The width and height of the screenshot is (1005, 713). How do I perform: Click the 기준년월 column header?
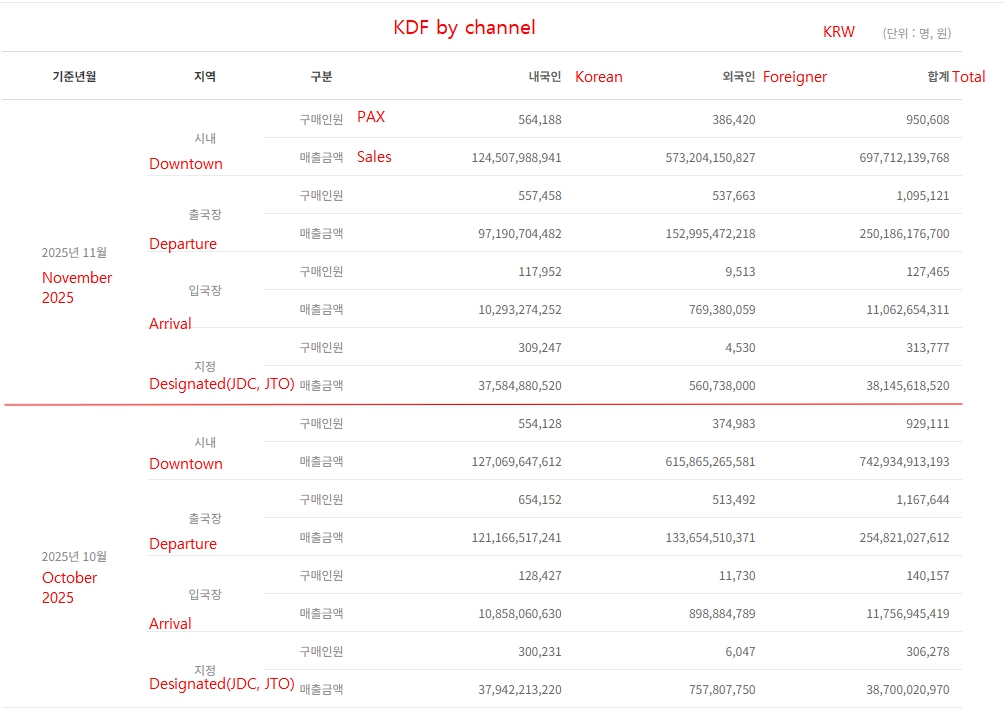pyautogui.click(x=74, y=77)
